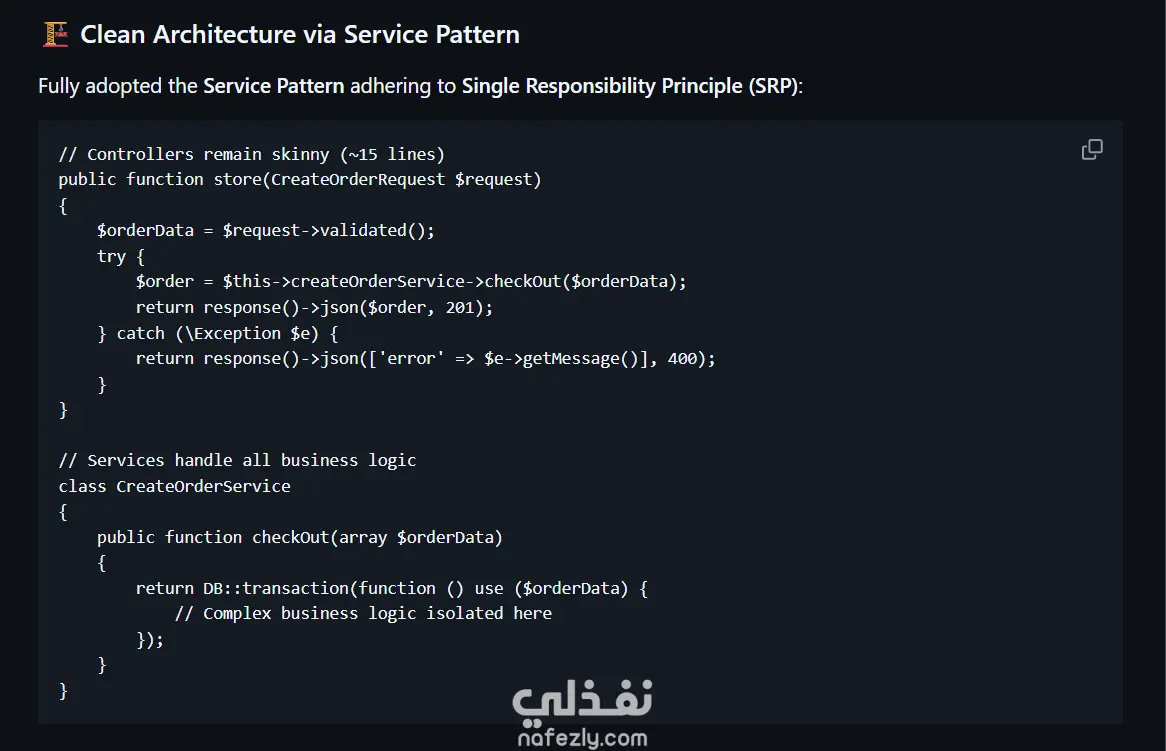Image resolution: width=1166 pixels, height=751 pixels.
Task: Click the Clean Architecture via Service Pattern heading
Action: 299,35
